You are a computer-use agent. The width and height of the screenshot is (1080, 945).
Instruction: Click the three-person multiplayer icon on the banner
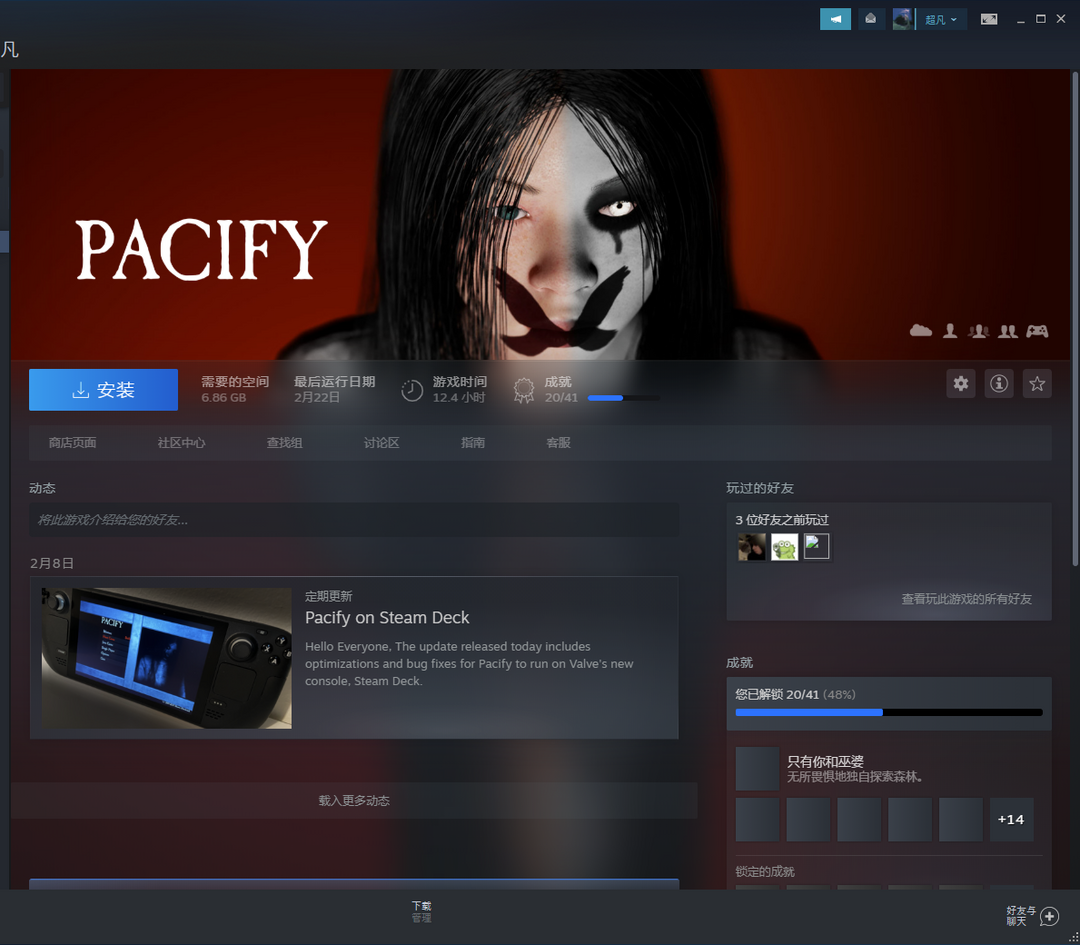(x=978, y=331)
